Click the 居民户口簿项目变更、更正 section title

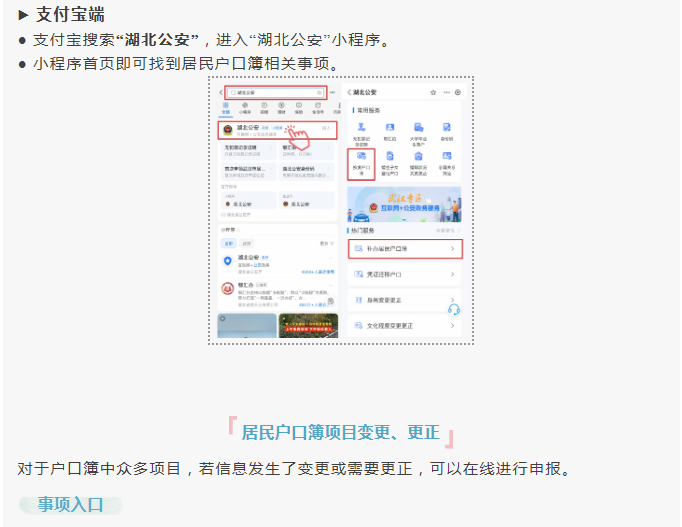pos(341,432)
